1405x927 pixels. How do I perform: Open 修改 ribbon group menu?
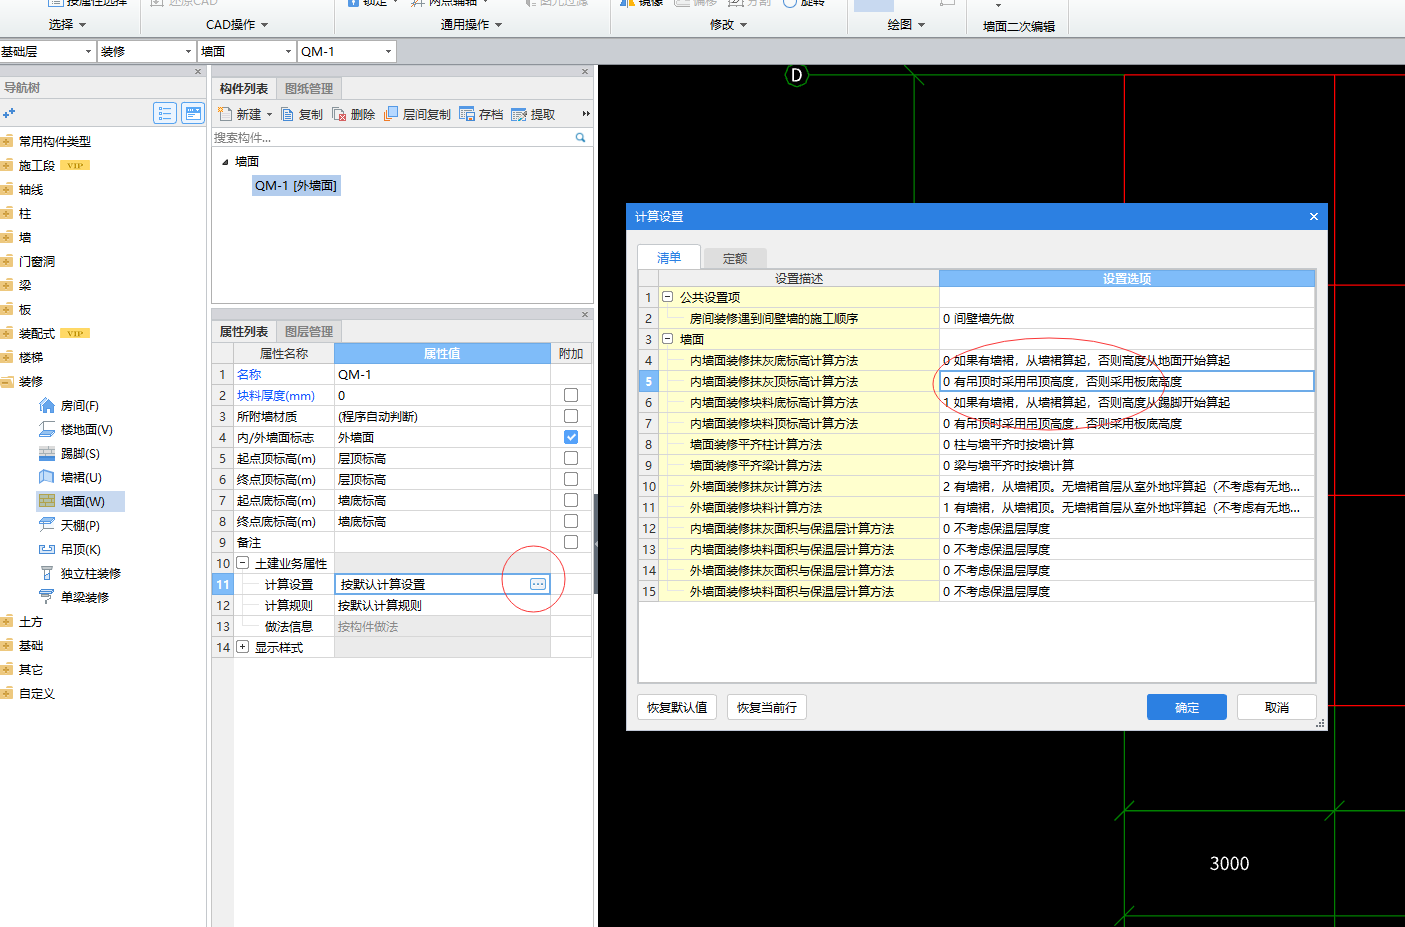click(728, 24)
